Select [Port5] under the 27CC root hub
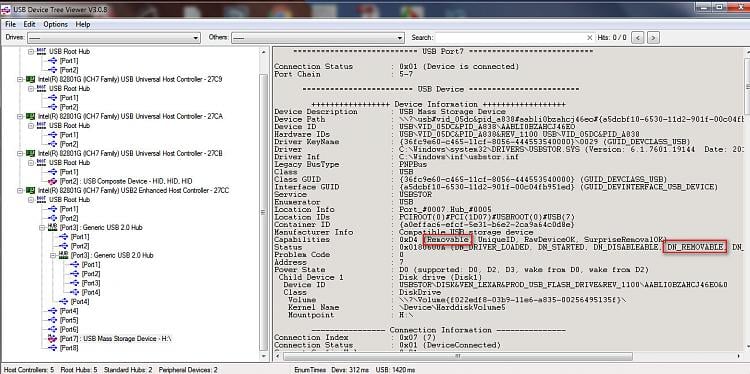The width and height of the screenshot is (750, 374). pyautogui.click(x=69, y=320)
